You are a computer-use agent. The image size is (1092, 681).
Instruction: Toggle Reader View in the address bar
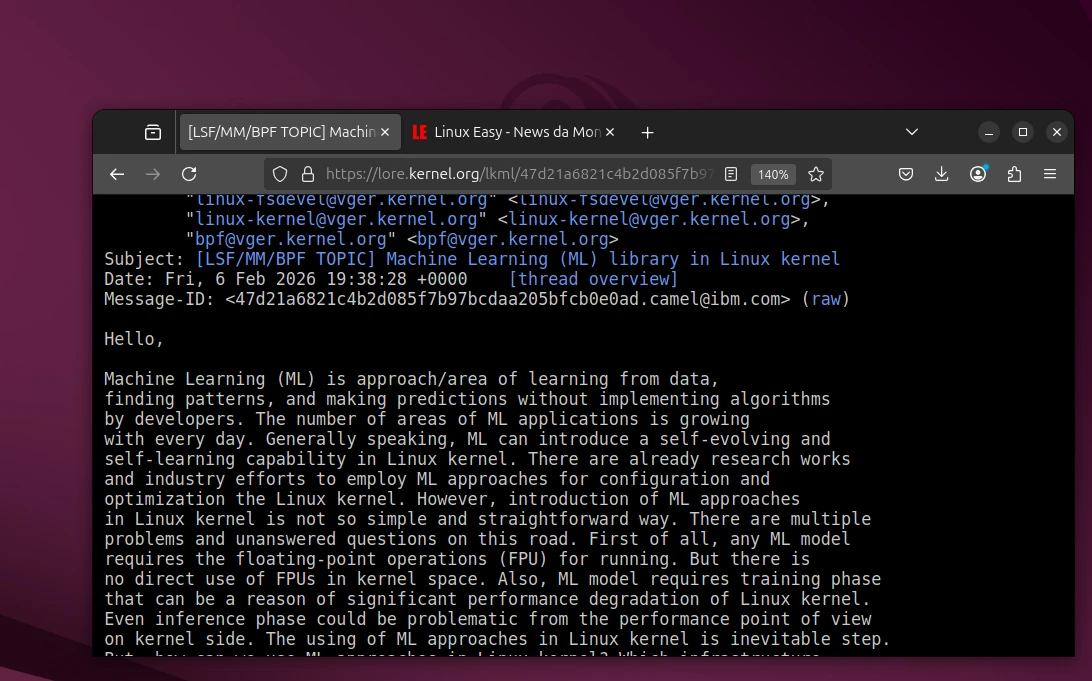pos(731,173)
